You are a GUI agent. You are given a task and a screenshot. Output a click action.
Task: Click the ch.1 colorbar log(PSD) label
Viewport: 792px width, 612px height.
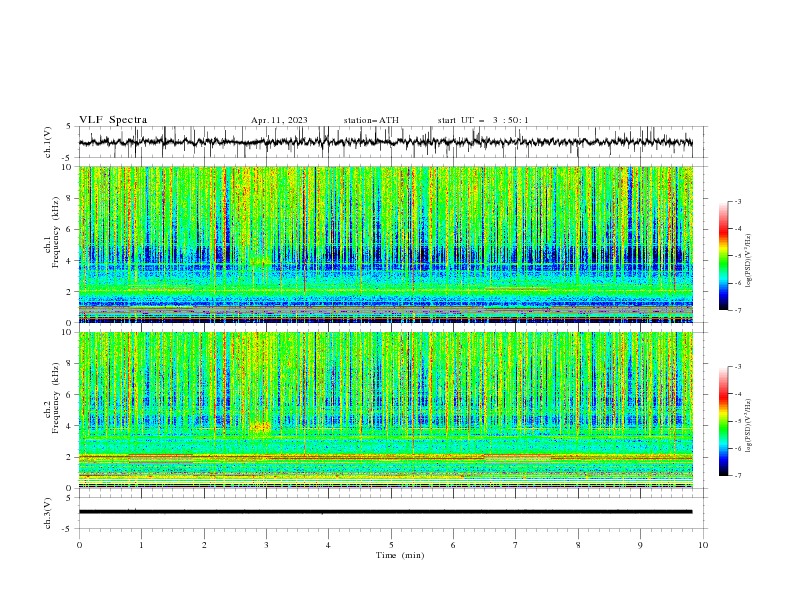[x=748, y=261]
